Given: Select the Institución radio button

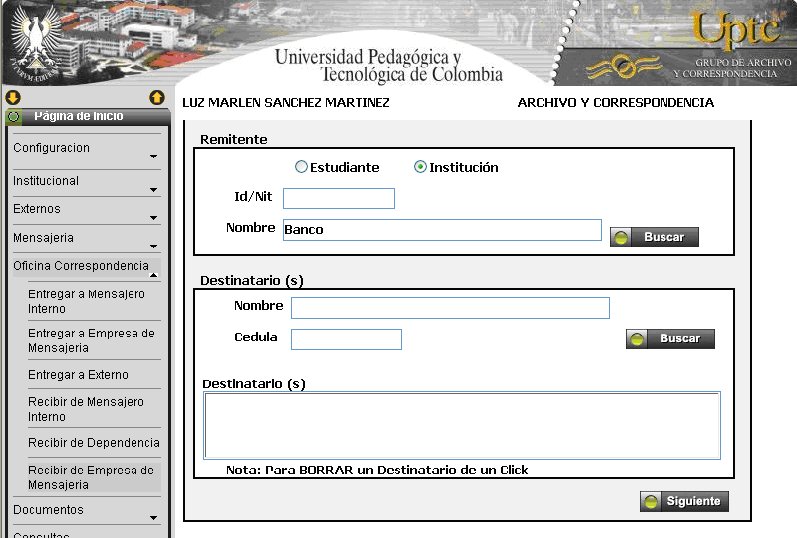Looking at the screenshot, I should [x=420, y=167].
